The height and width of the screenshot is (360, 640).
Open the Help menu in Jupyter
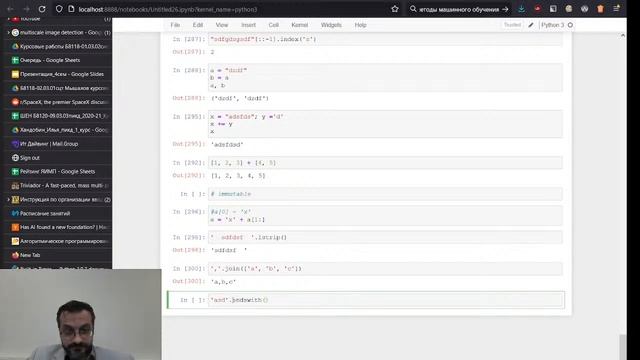[360, 25]
